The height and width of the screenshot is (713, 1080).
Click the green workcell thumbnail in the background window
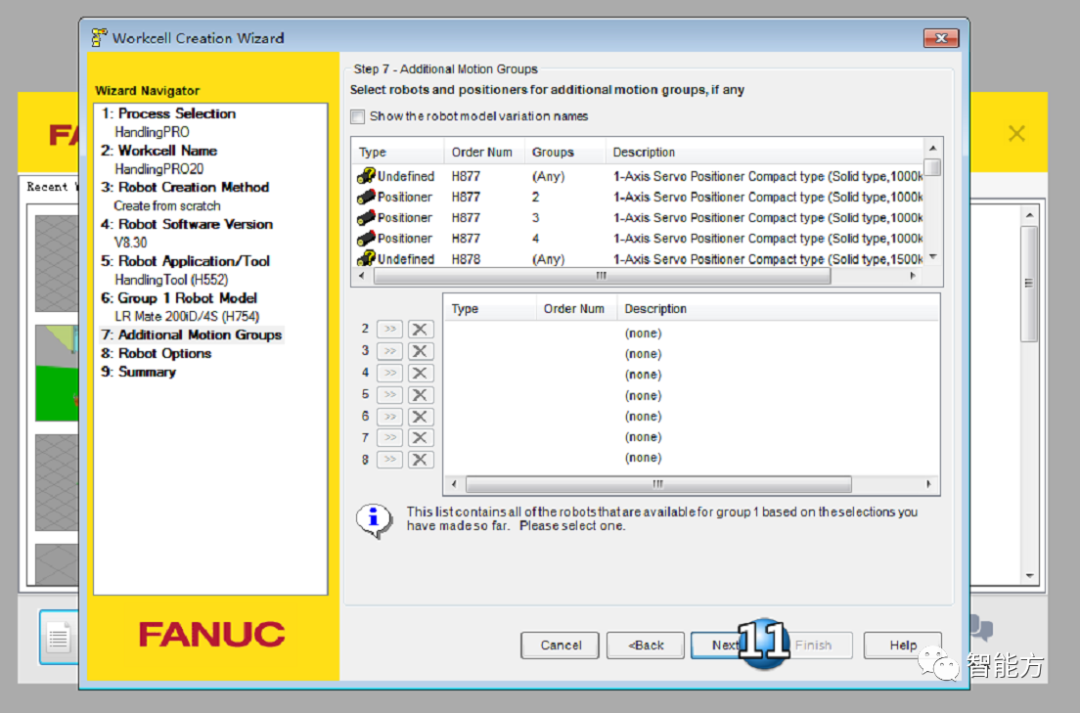coord(56,373)
